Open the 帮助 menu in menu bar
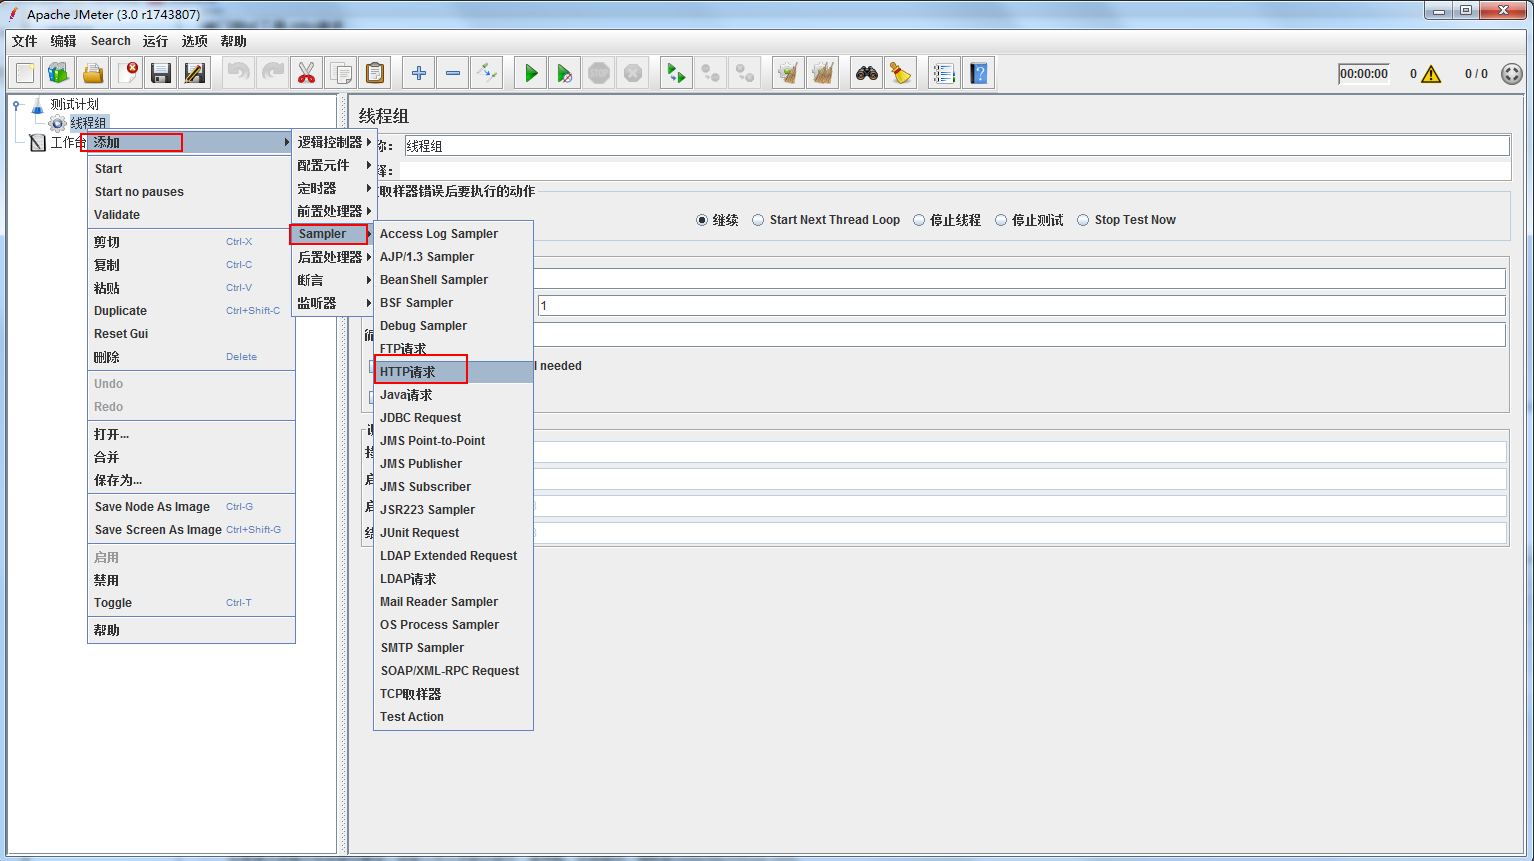The image size is (1534, 861). (x=233, y=41)
